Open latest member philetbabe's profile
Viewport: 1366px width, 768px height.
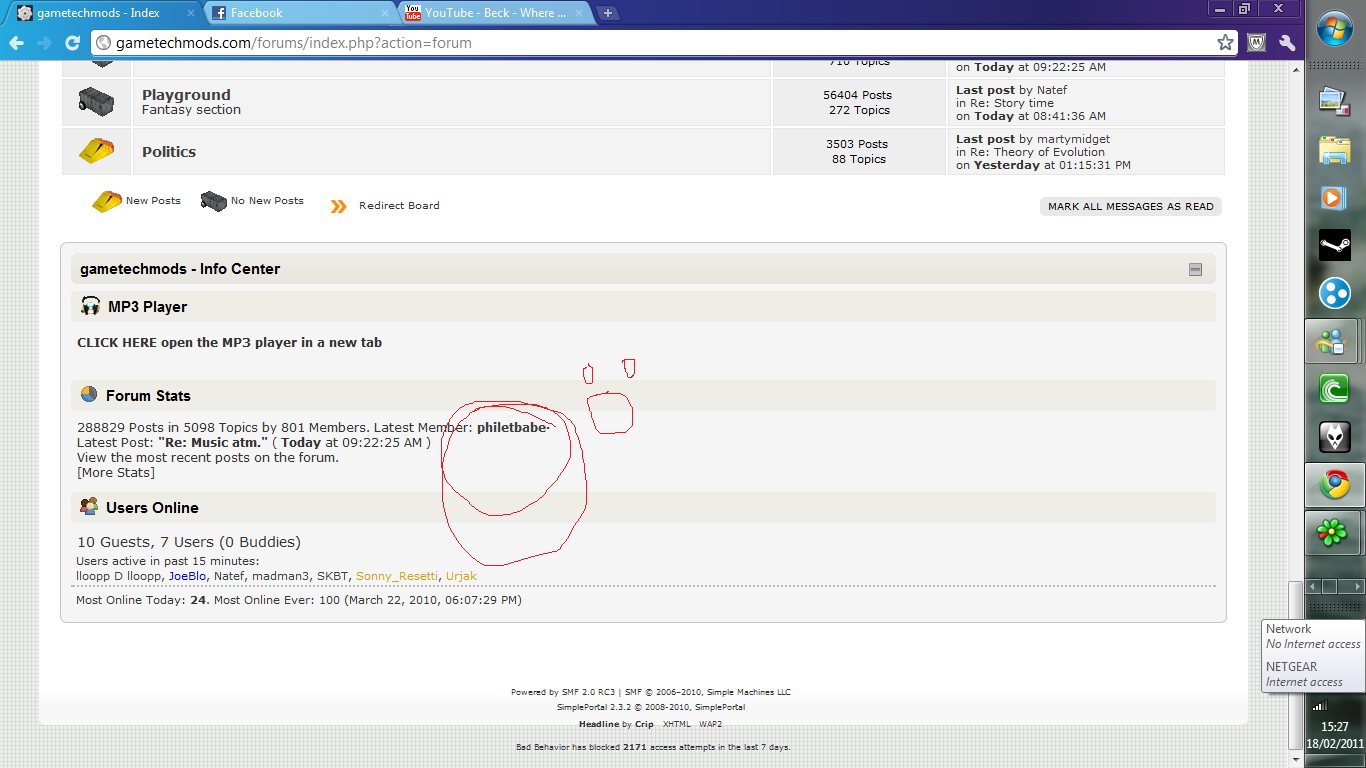click(x=512, y=427)
